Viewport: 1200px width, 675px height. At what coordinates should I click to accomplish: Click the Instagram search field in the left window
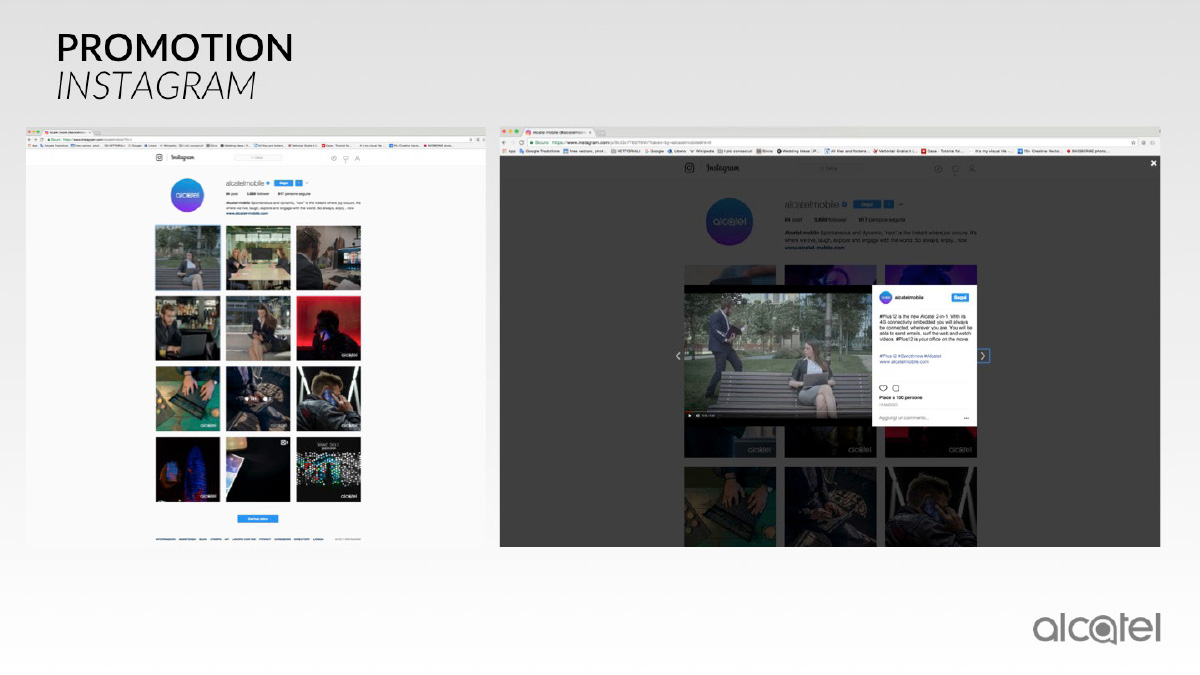coord(258,158)
